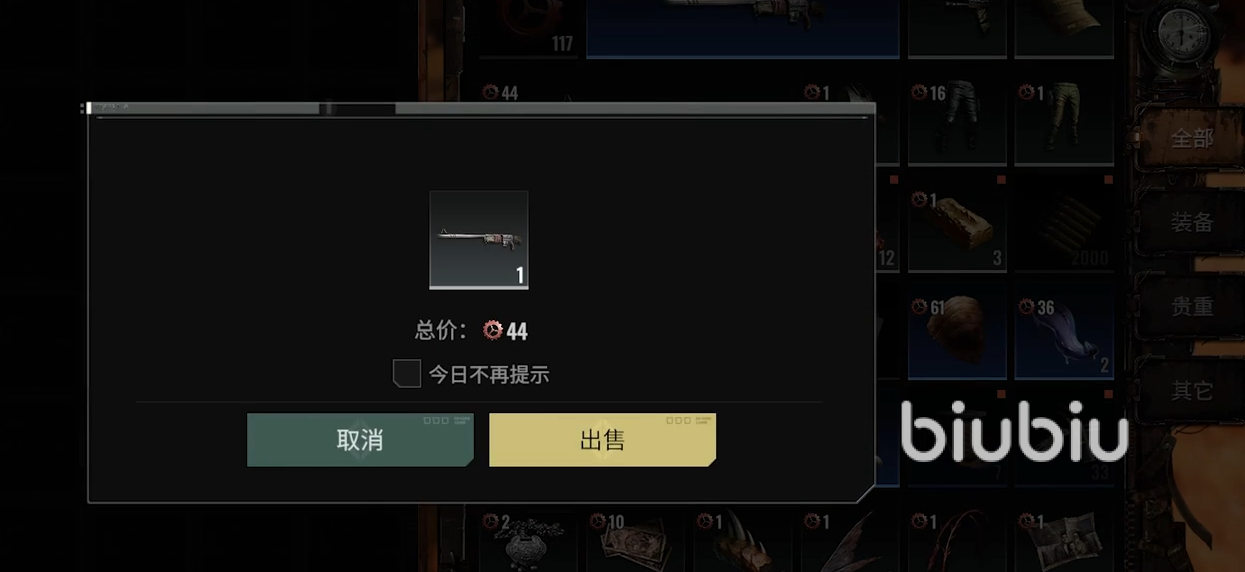Tick the 今日不再提示 checkbox
The height and width of the screenshot is (572, 1245).
406,374
